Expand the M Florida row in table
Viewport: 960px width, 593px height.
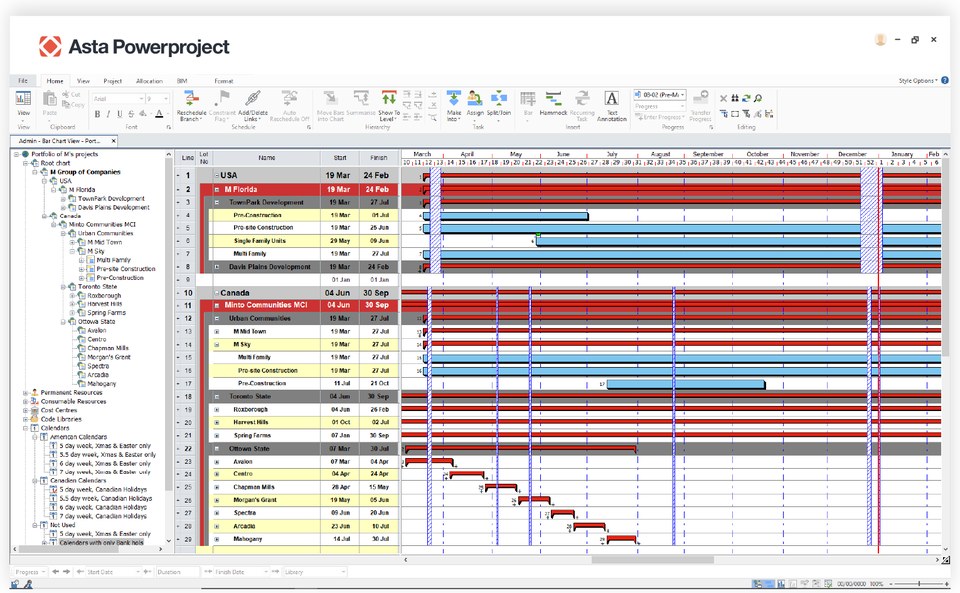[x=217, y=190]
